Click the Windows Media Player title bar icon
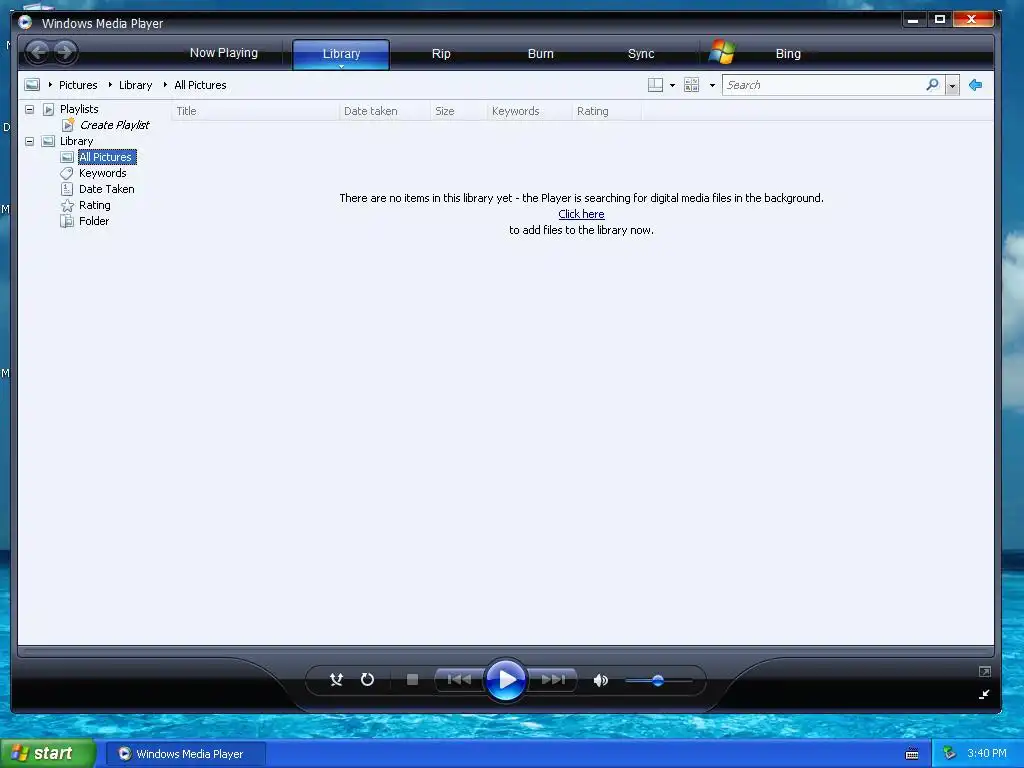The image size is (1024, 768). click(x=25, y=23)
